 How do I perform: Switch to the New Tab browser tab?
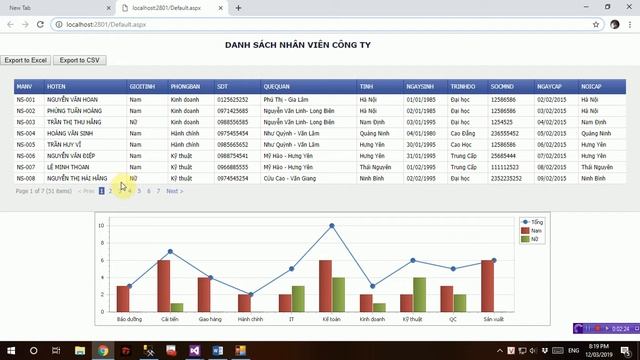pyautogui.click(x=57, y=8)
